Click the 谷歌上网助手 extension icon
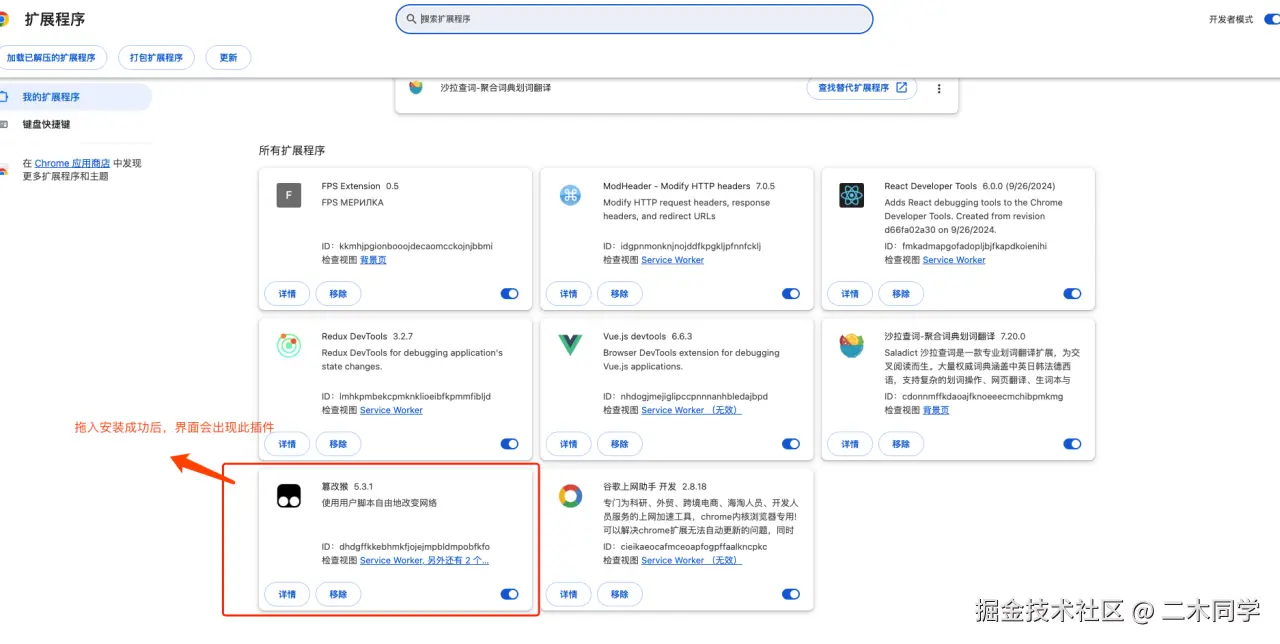 (570, 496)
